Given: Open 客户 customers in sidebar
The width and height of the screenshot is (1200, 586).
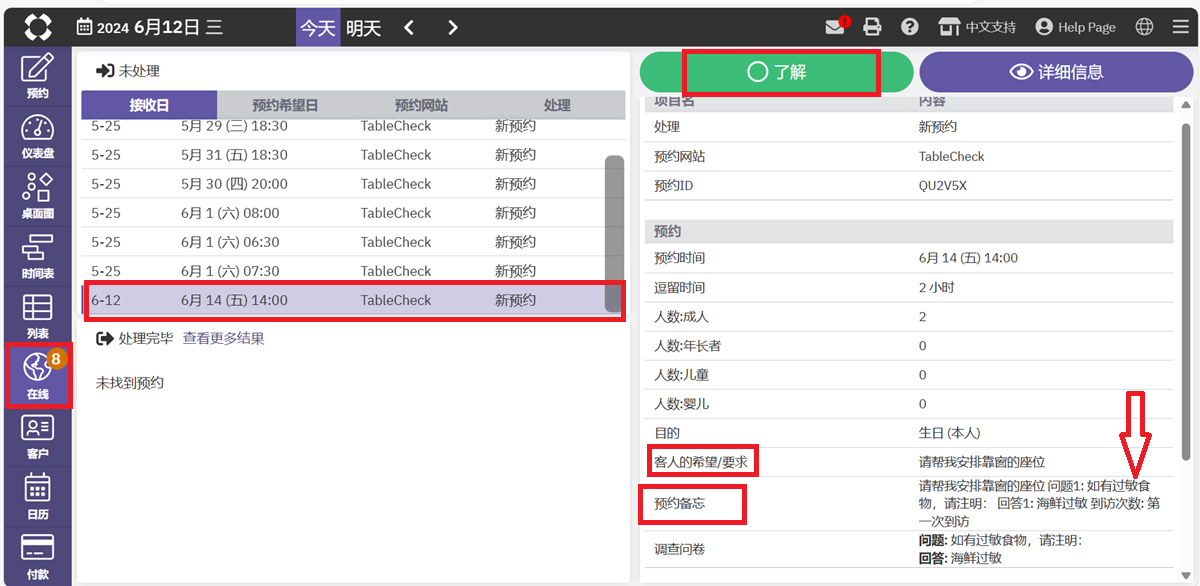Looking at the screenshot, I should [x=37, y=436].
